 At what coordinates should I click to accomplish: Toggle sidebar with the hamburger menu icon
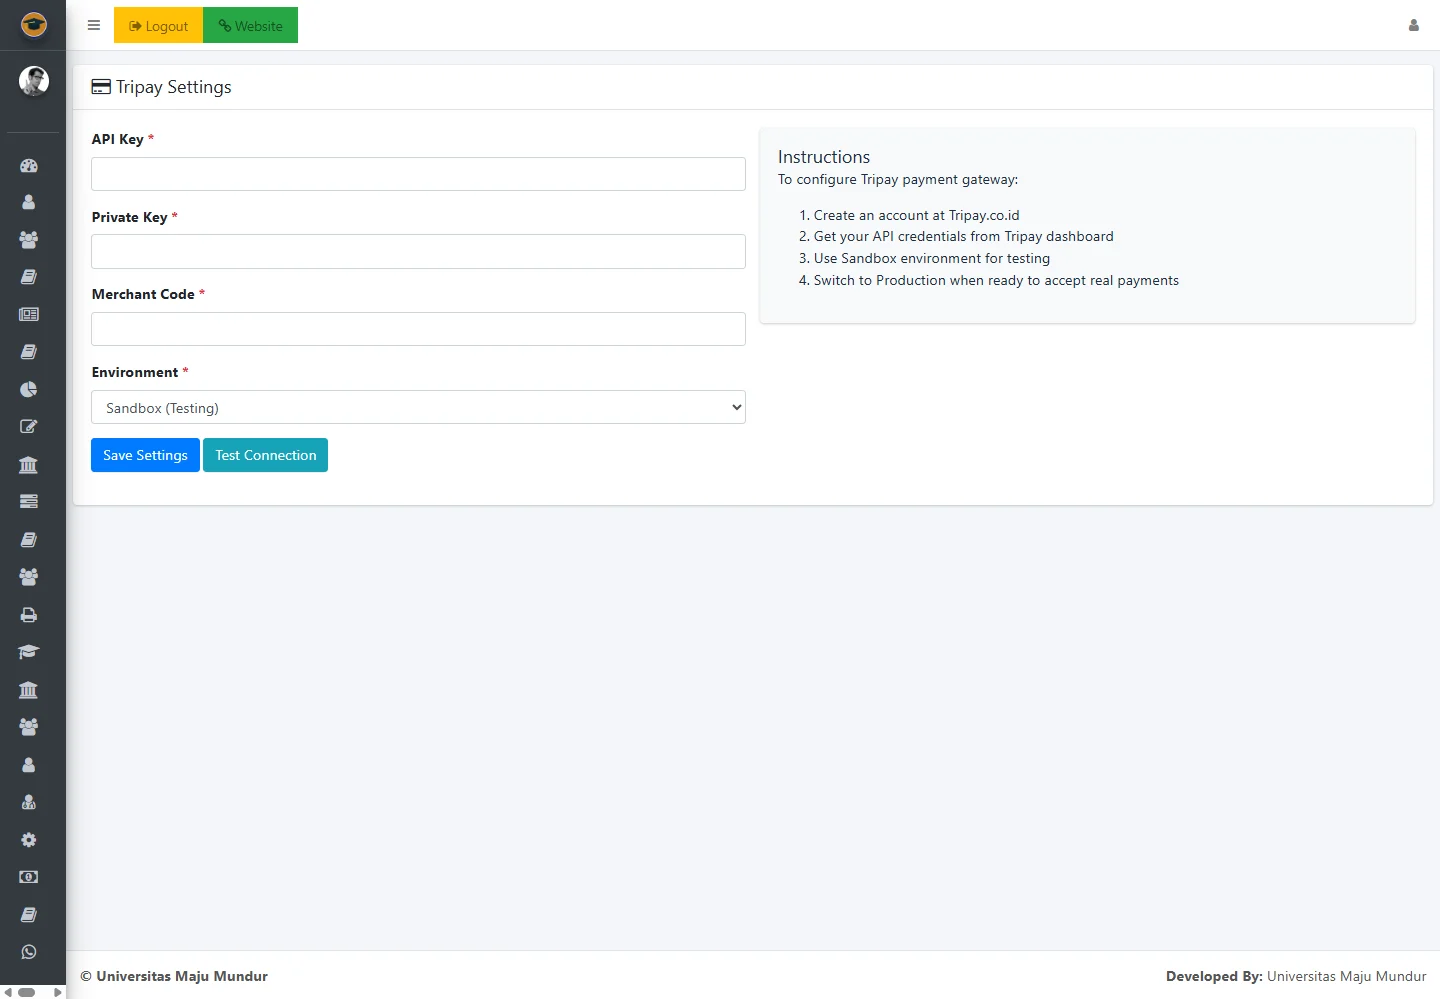(94, 26)
